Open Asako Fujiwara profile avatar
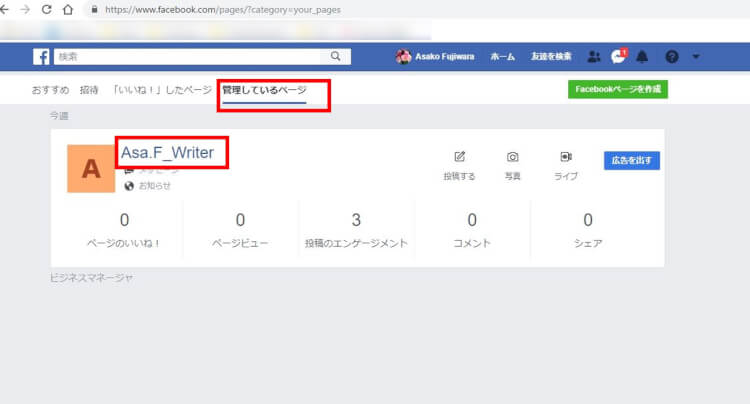This screenshot has width=750, height=404. click(403, 56)
